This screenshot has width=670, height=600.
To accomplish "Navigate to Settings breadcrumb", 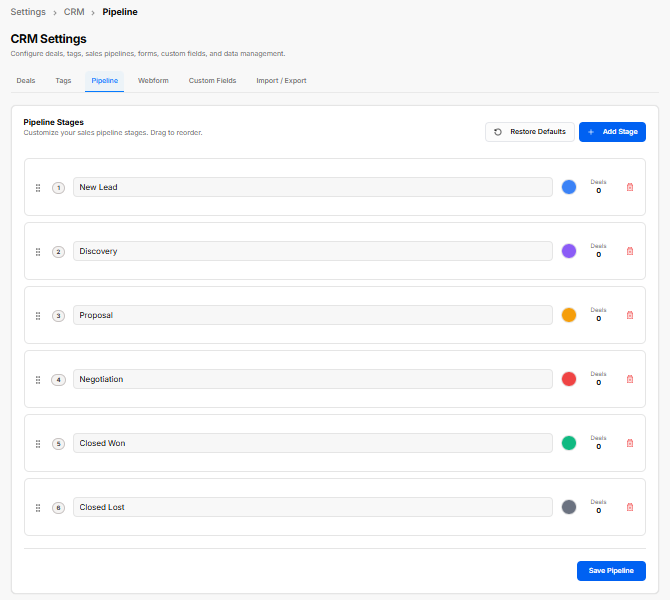I will (x=28, y=12).
